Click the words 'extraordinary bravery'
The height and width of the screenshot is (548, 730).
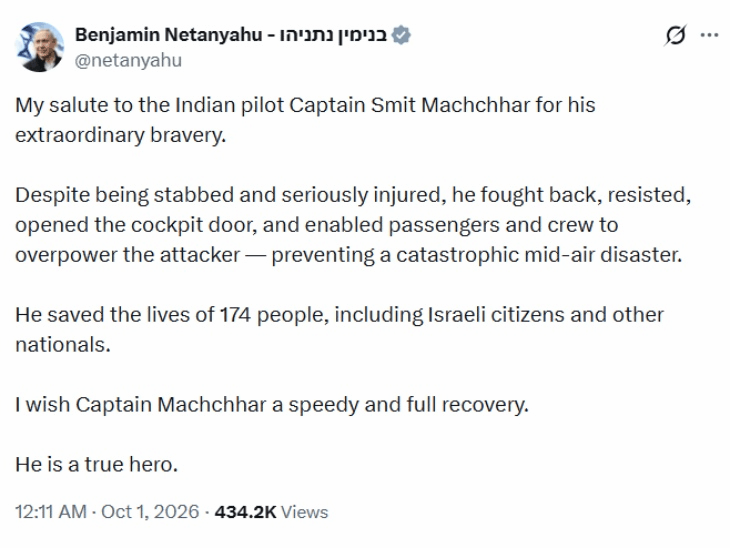coord(120,135)
